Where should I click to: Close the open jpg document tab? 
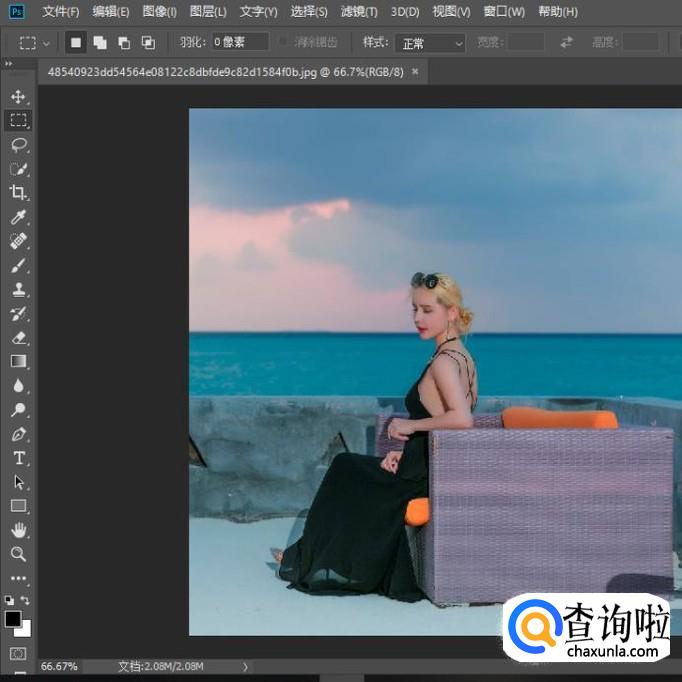(x=415, y=71)
